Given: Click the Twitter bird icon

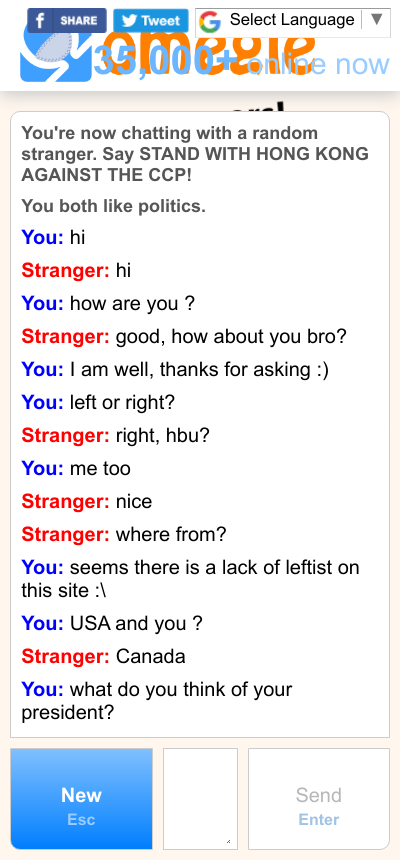Looking at the screenshot, I should tap(129, 21).
